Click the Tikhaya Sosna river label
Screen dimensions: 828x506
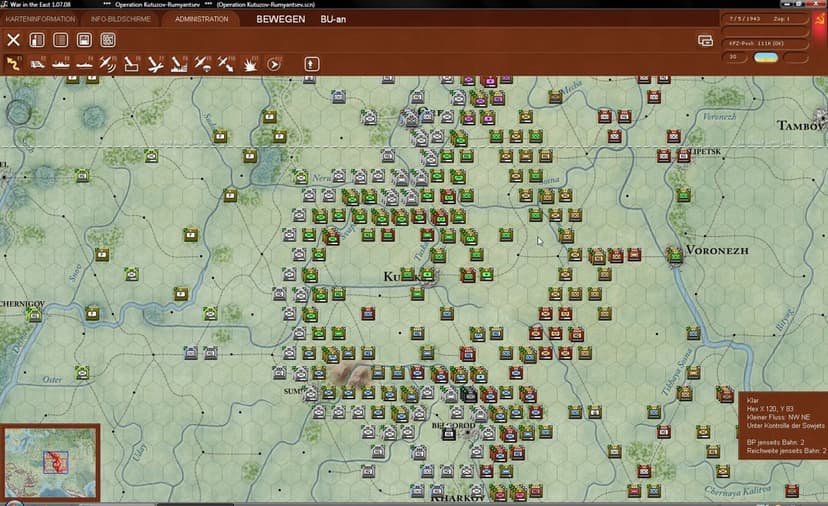[676, 372]
